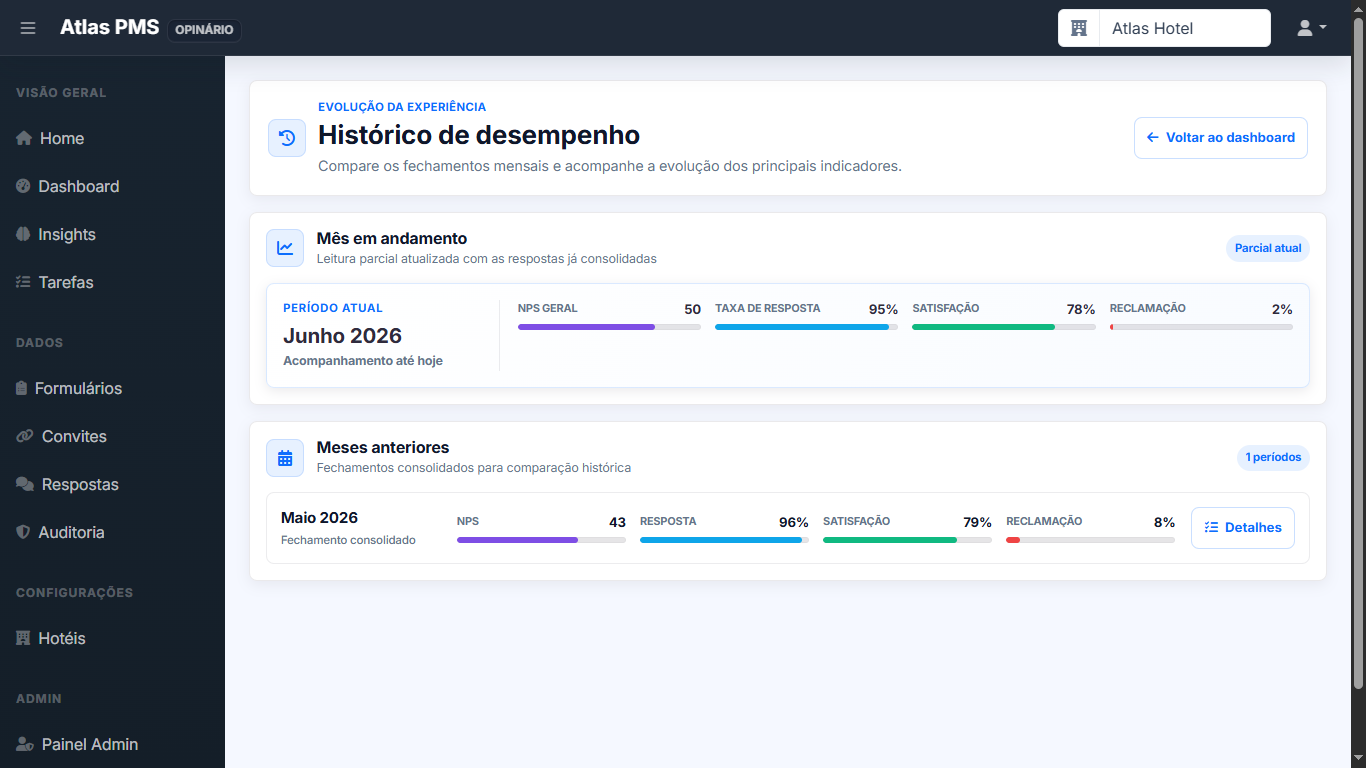The height and width of the screenshot is (768, 1366).
Task: Open Detalhes for Maio 2026
Action: click(1243, 528)
